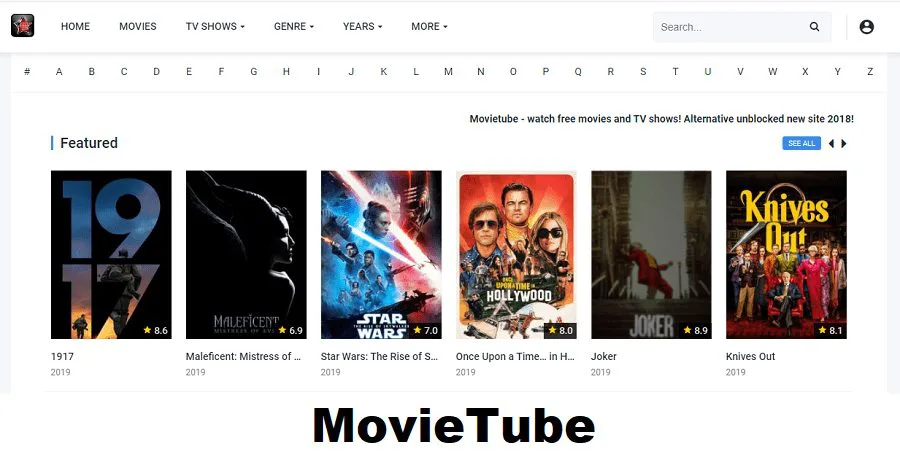This screenshot has width=900, height=458.
Task: Open Once Upon a Time in Hollywood poster
Action: (516, 254)
